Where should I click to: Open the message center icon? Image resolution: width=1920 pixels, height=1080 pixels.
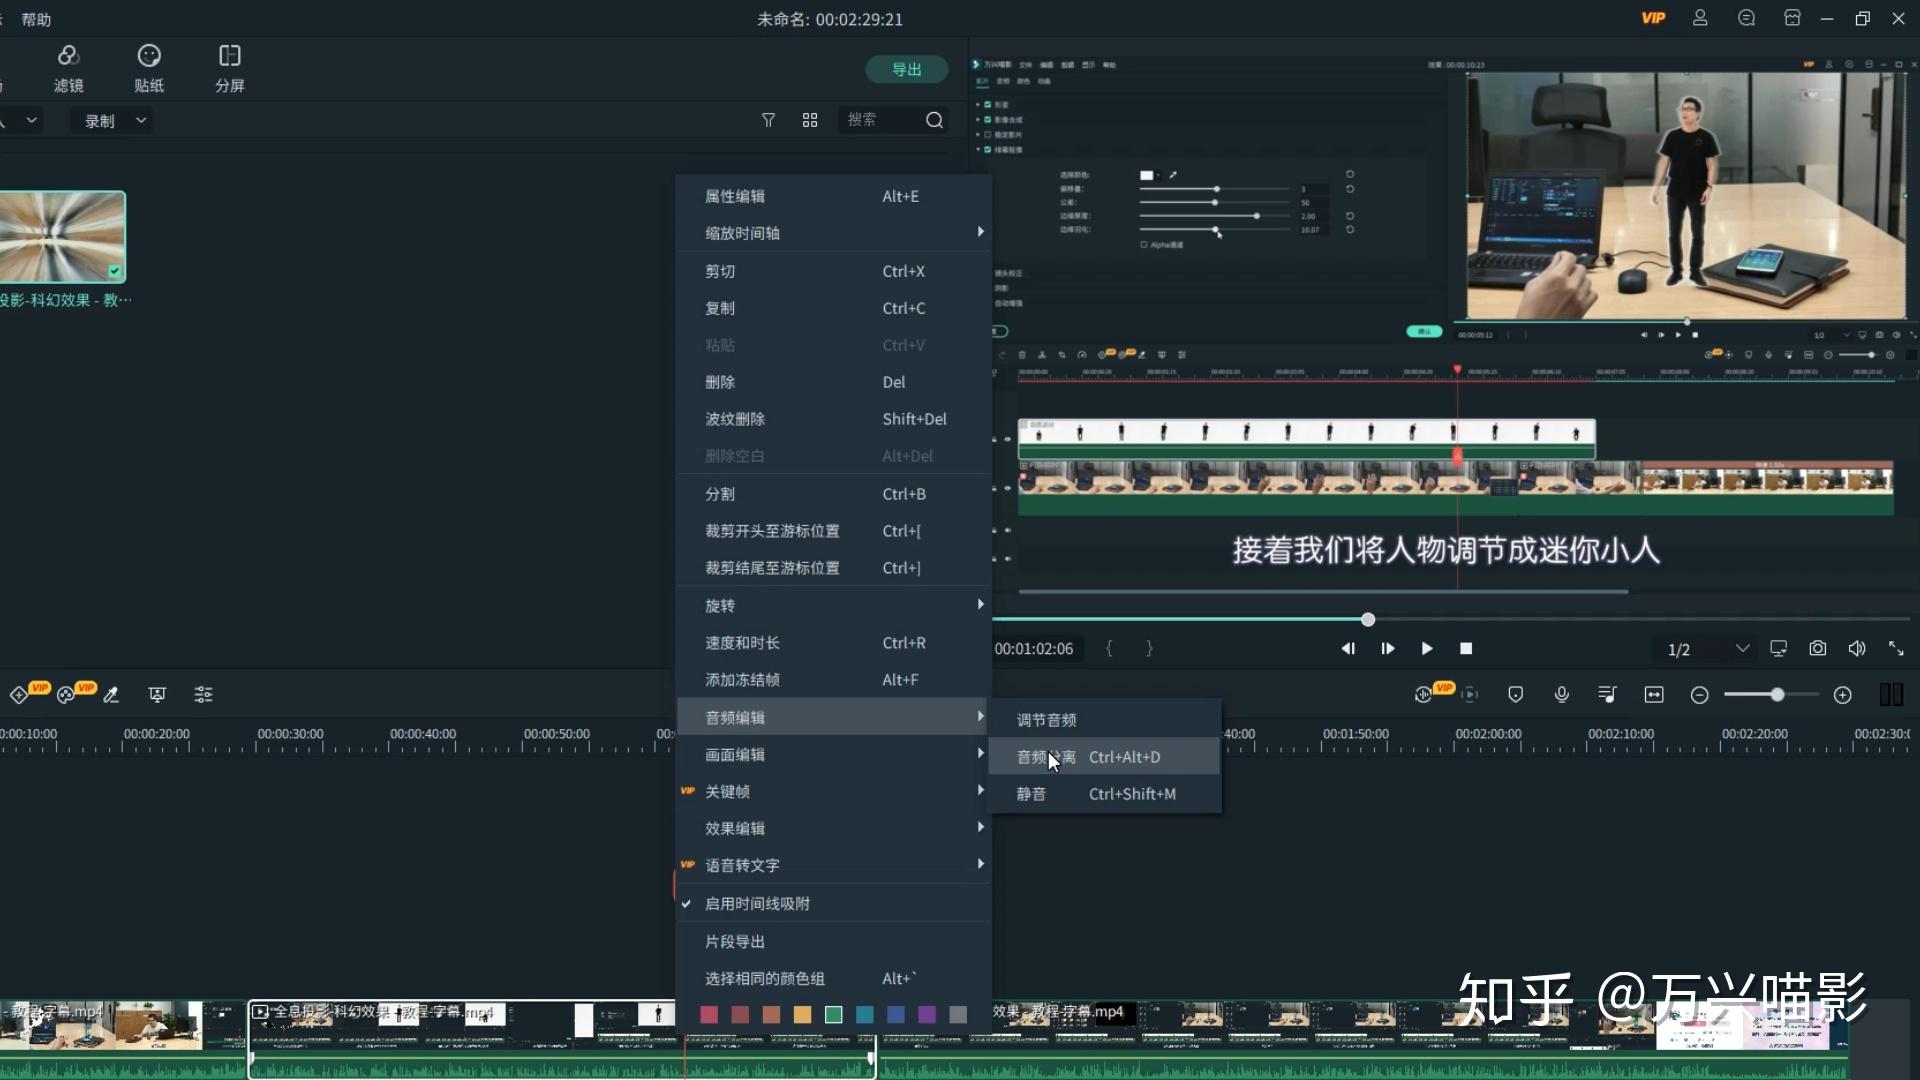pos(1746,18)
